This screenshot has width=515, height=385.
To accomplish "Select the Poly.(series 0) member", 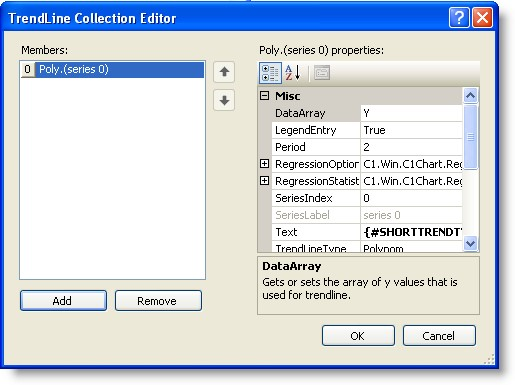I will 113,69.
